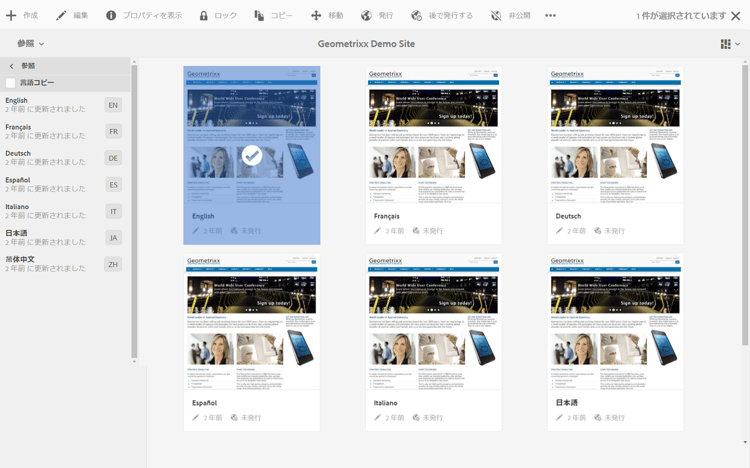
Task: Click the プロパティを表示 button label
Action: tap(152, 15)
